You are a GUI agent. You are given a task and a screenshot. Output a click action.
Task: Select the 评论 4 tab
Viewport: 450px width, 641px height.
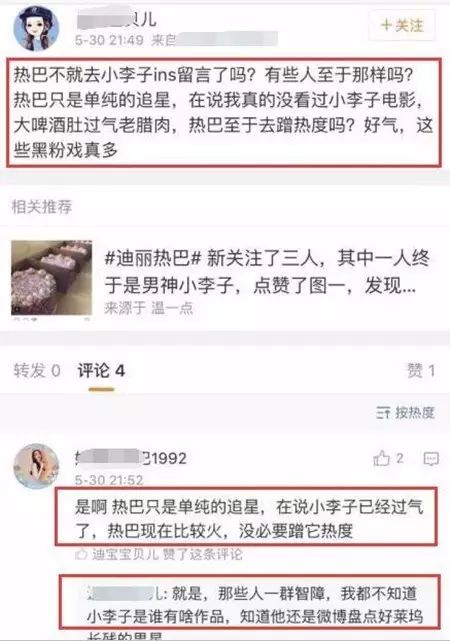tap(101, 371)
